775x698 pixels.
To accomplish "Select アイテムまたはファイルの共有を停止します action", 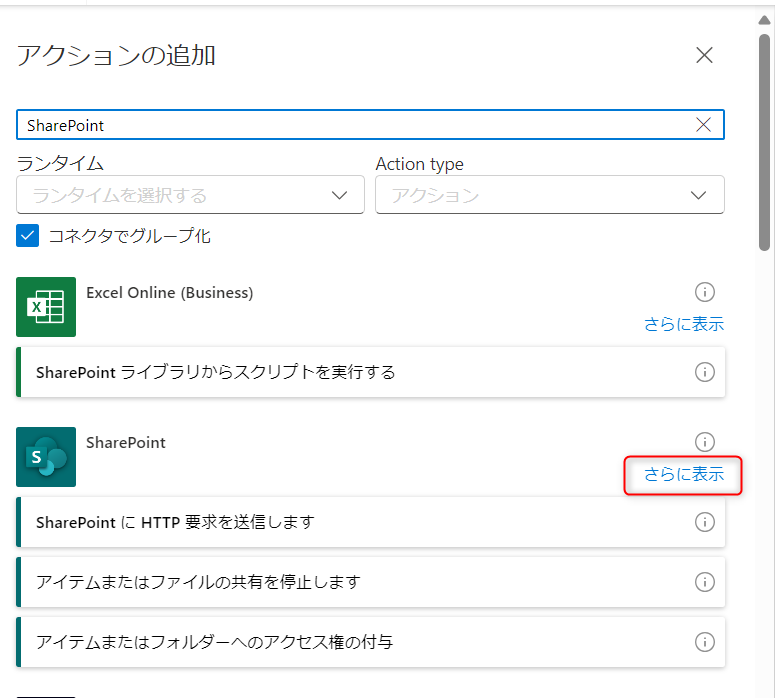I will pos(370,582).
